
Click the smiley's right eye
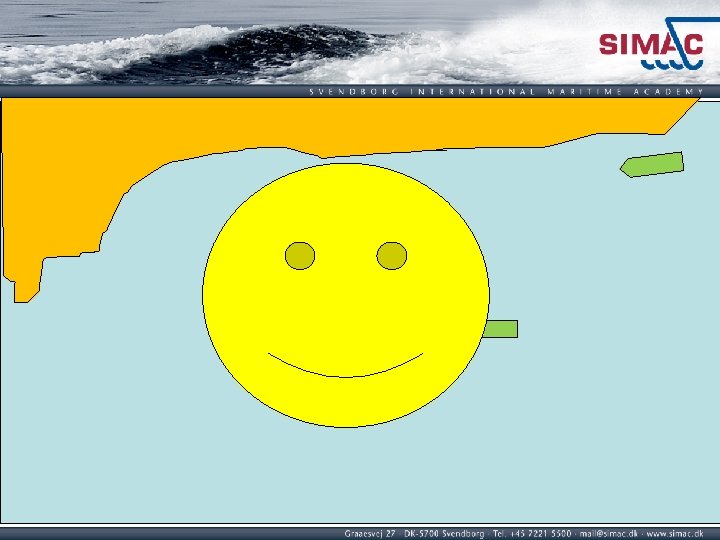(x=392, y=256)
